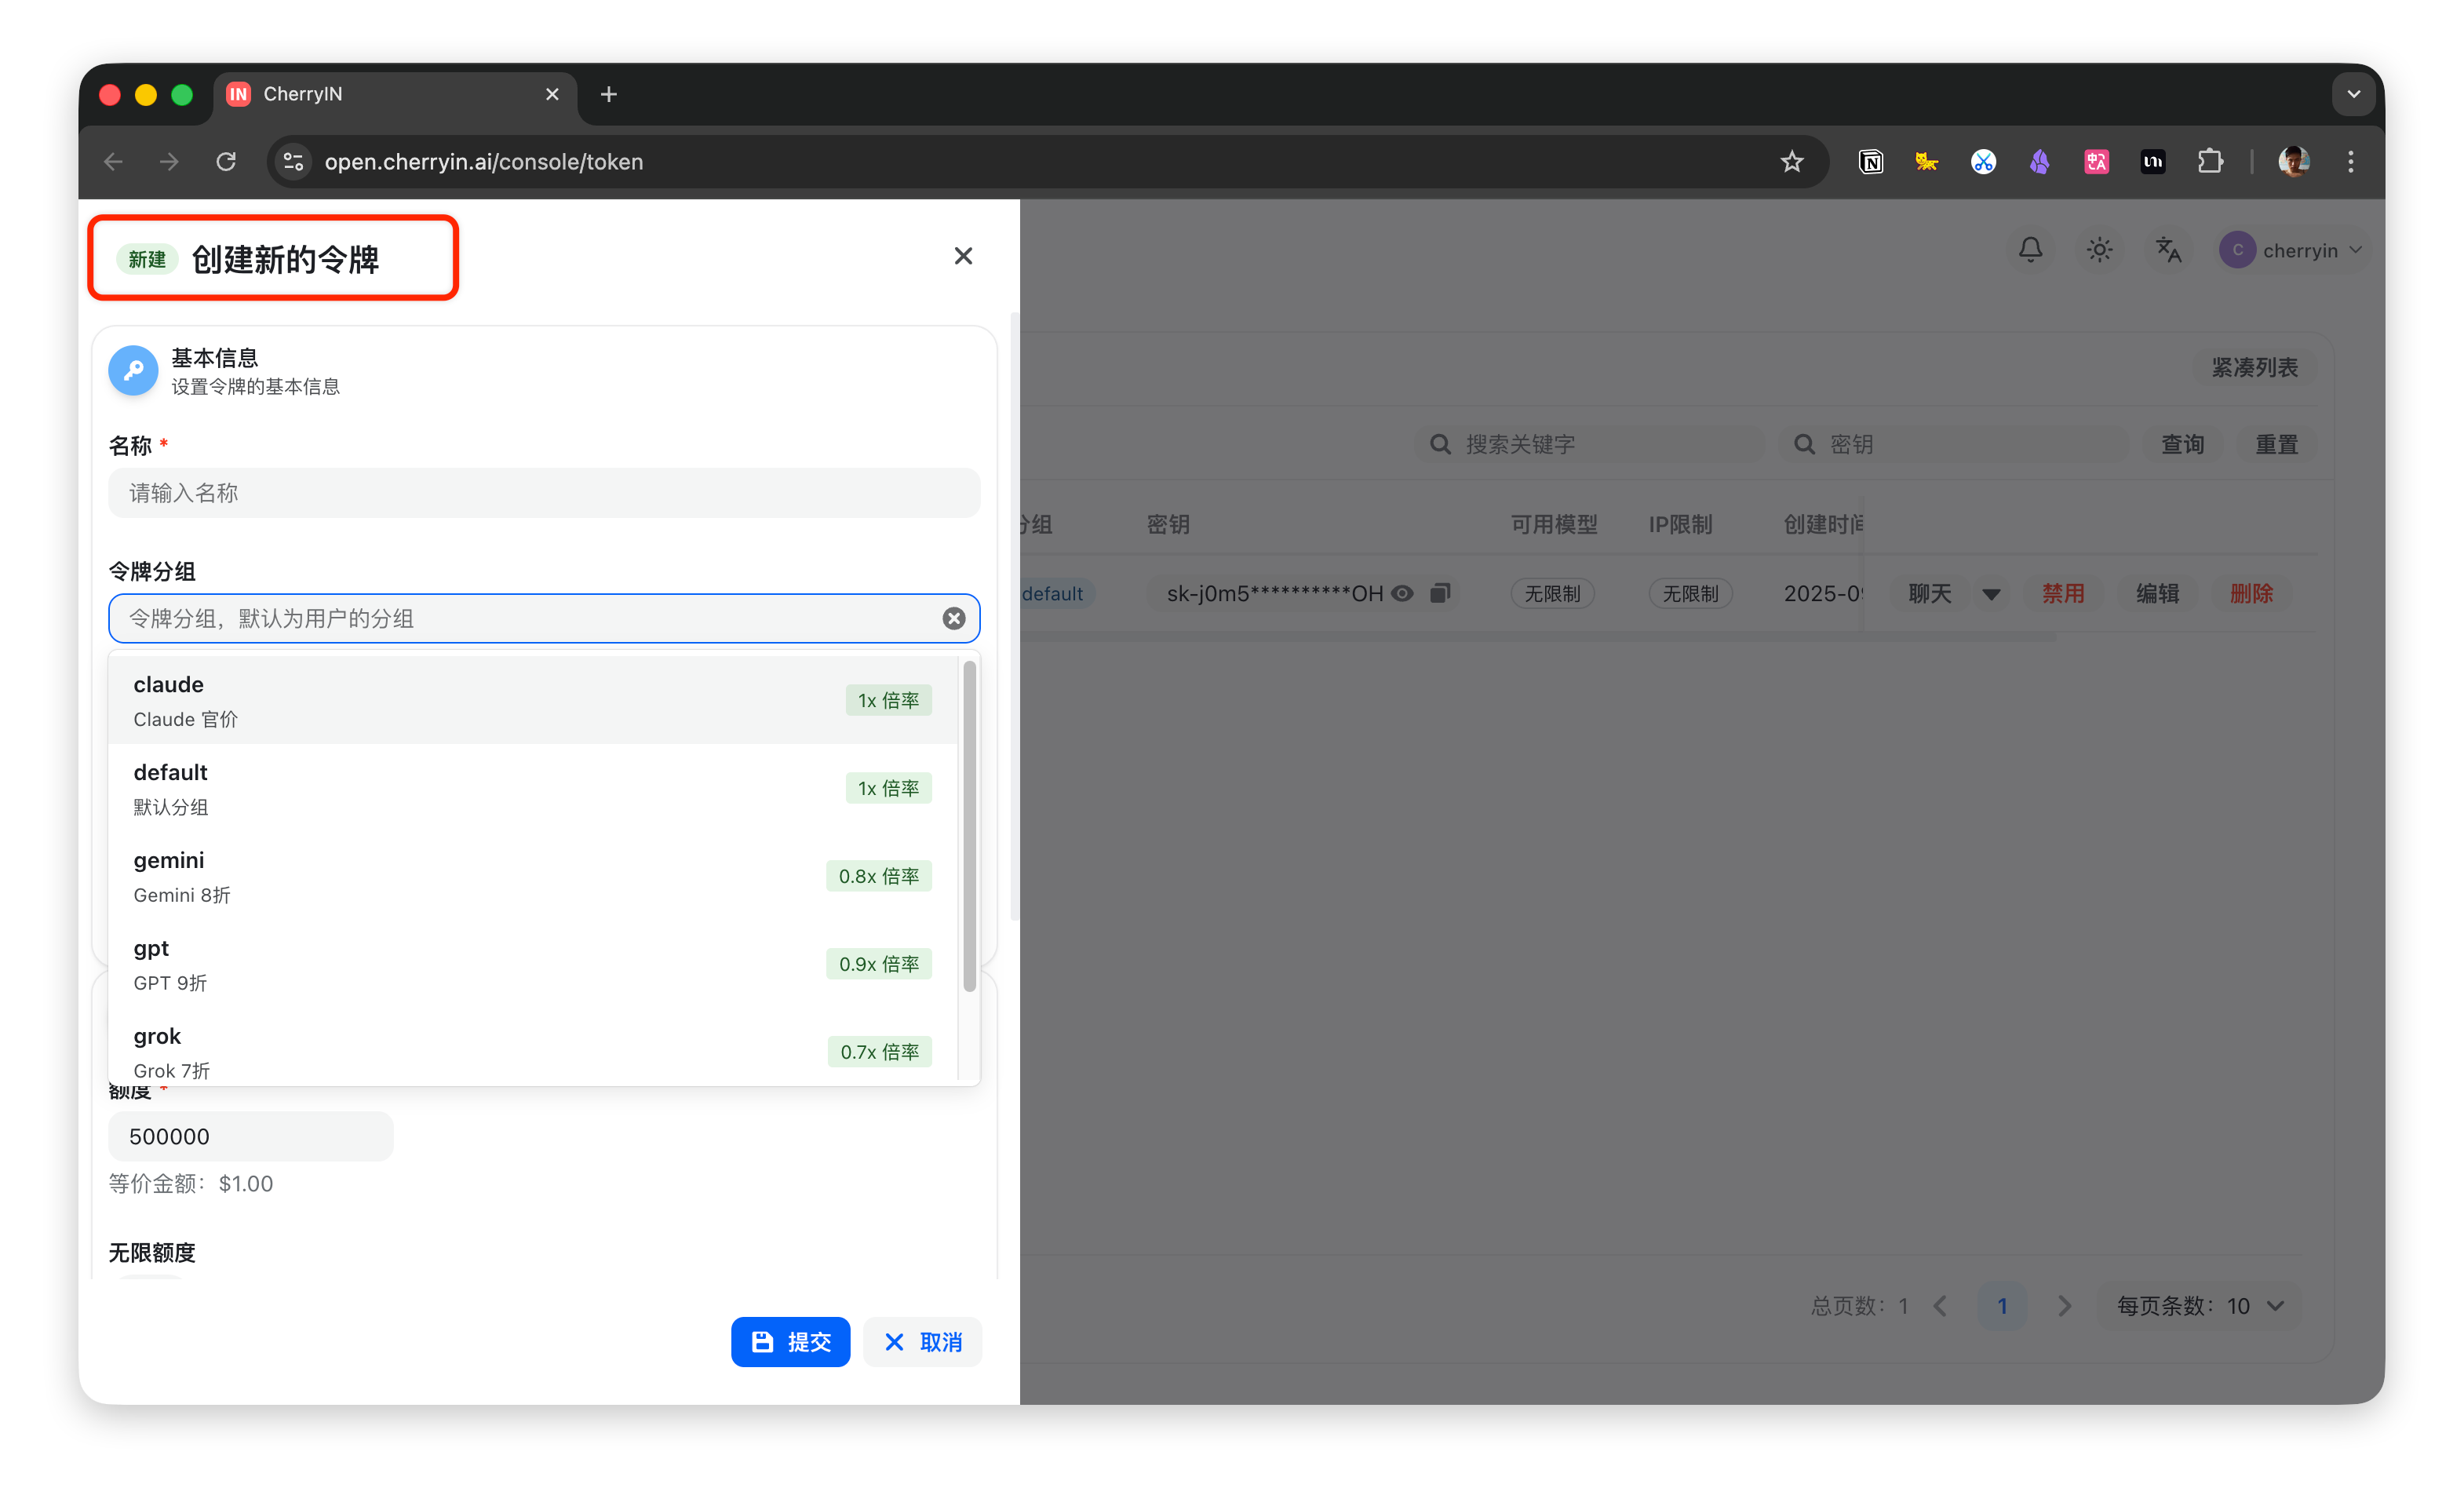Screen dimensions: 2464x1499
Task: Expand the chat dropdown arrow
Action: (1991, 594)
